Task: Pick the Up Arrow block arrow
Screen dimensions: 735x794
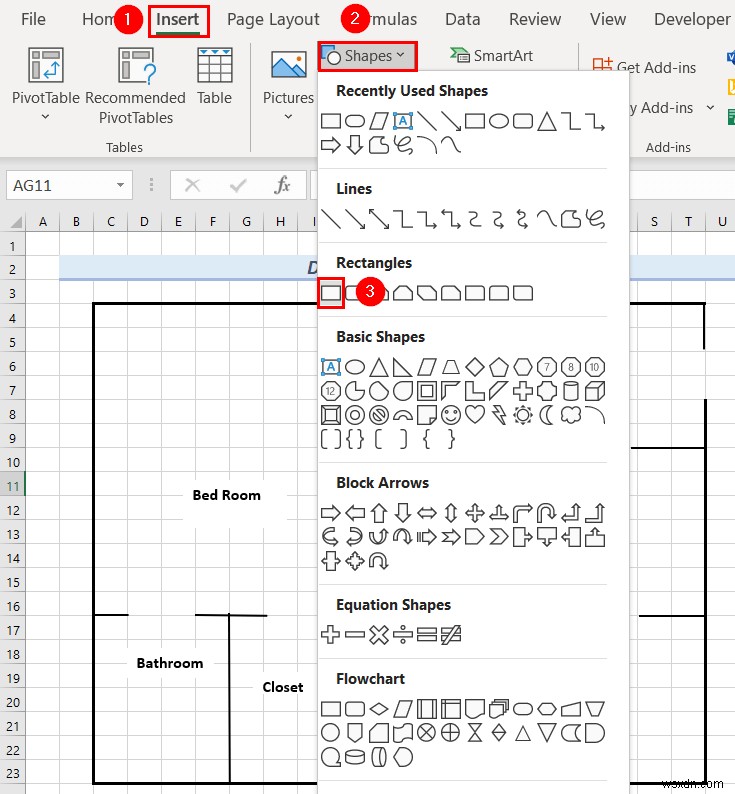Action: point(379,513)
